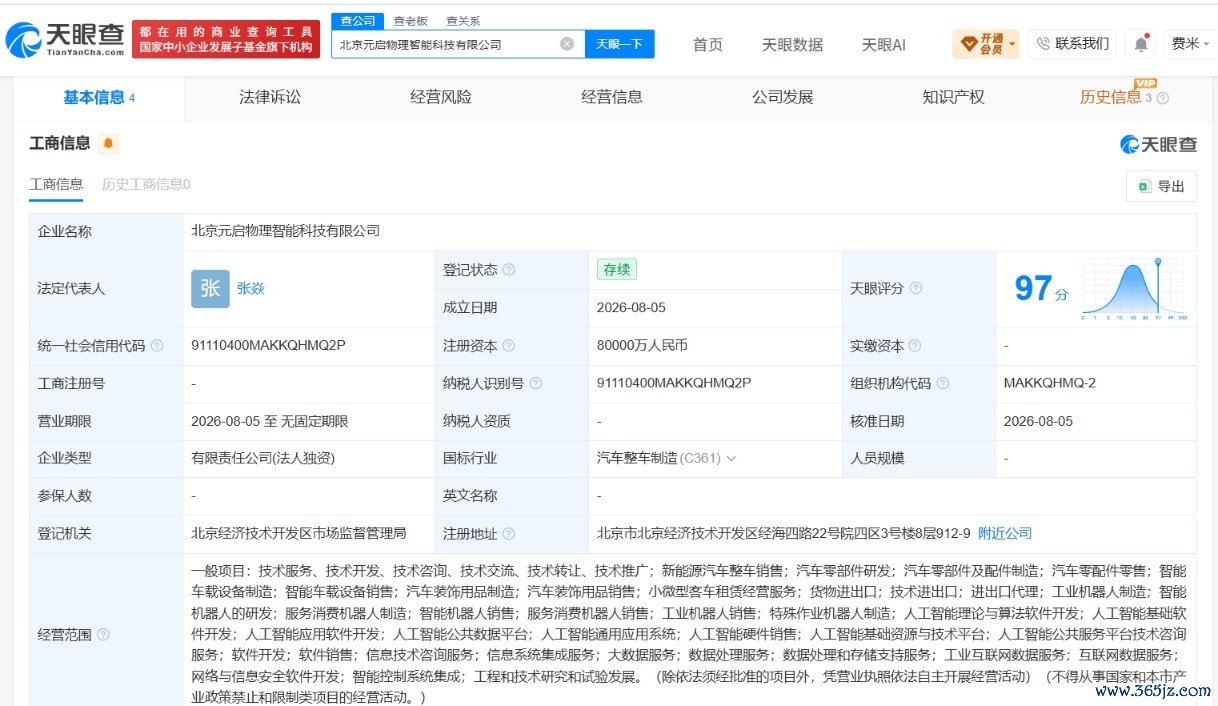The width and height of the screenshot is (1218, 706).
Task: Select the 知识产权 tab
Action: [954, 97]
